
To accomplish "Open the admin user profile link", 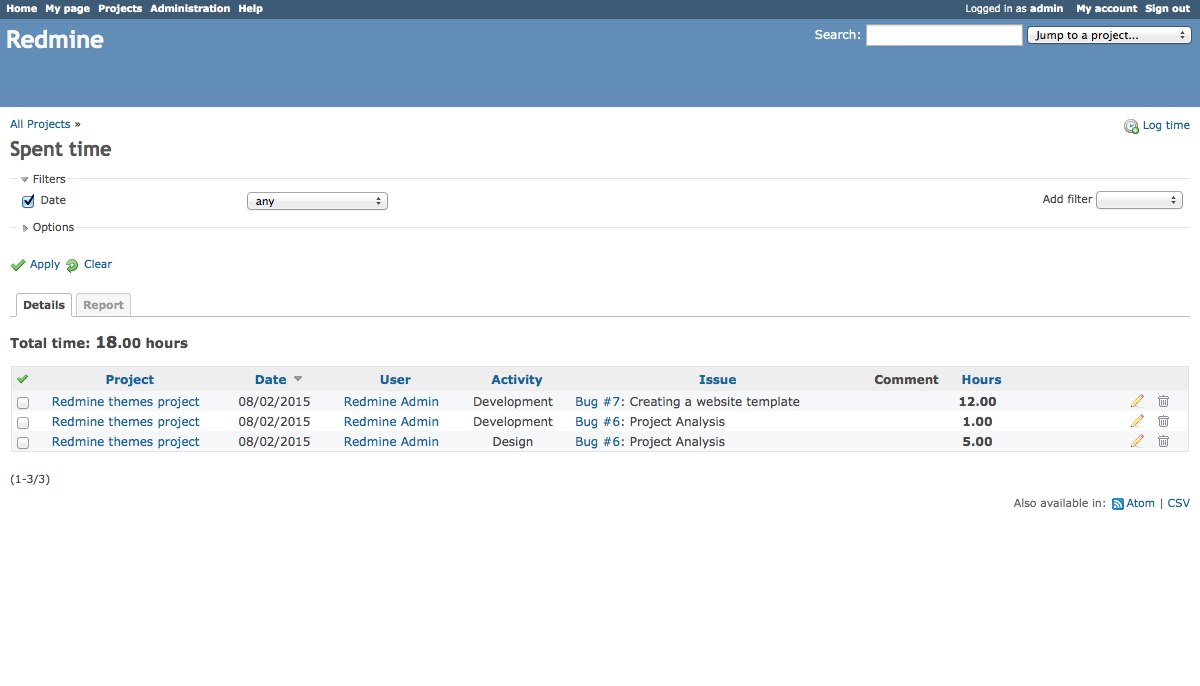I will [x=1047, y=8].
